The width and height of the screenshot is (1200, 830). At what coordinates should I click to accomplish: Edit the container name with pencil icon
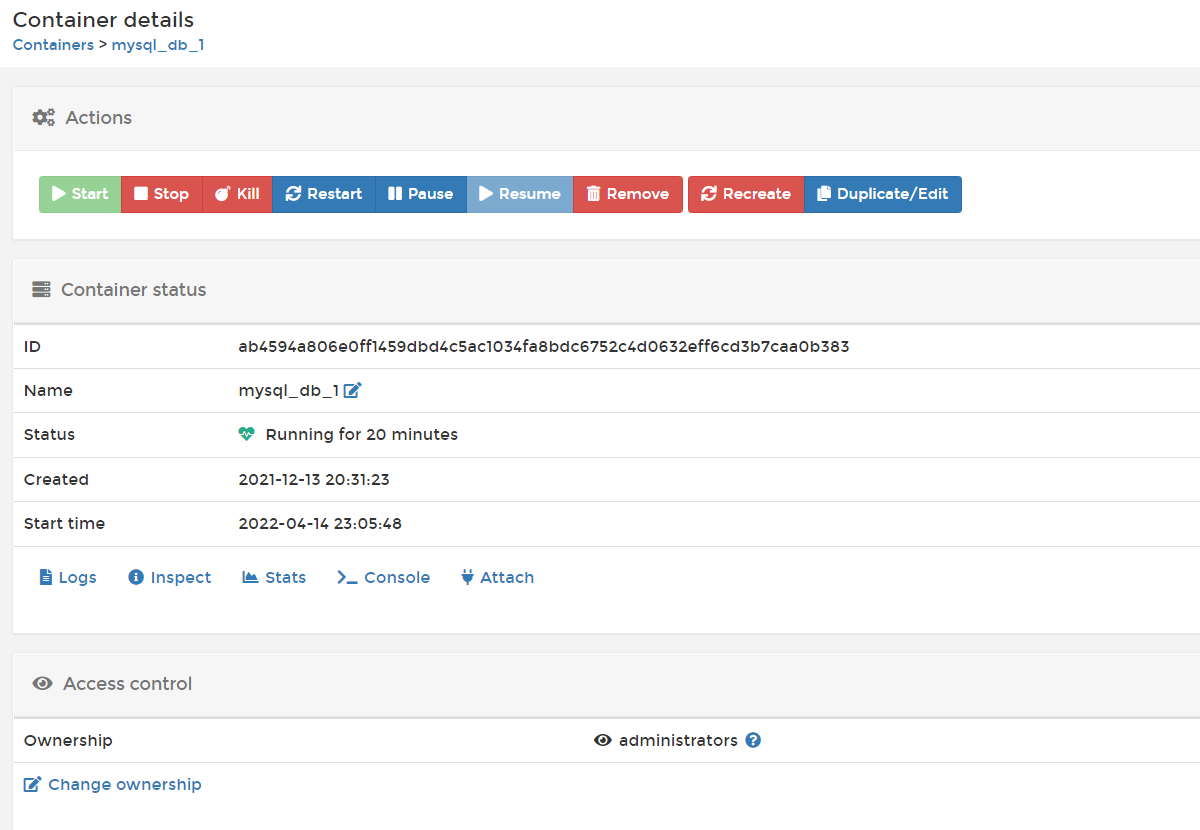352,390
